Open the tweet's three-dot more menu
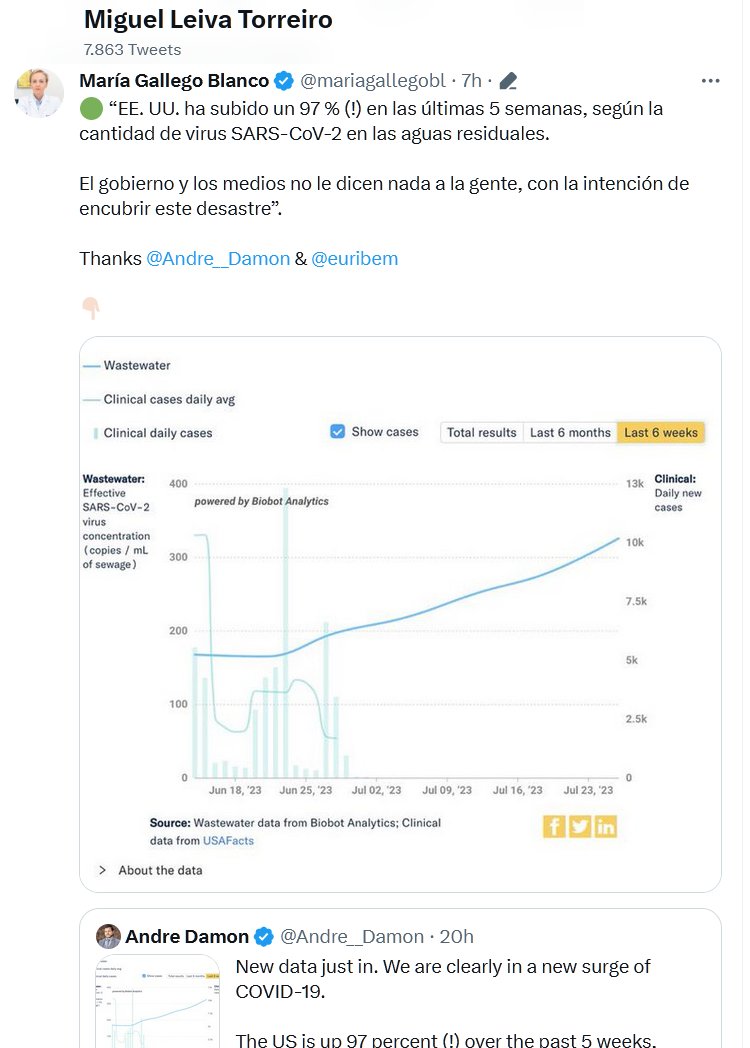Viewport: 750px width, 1048px height. pos(710,81)
